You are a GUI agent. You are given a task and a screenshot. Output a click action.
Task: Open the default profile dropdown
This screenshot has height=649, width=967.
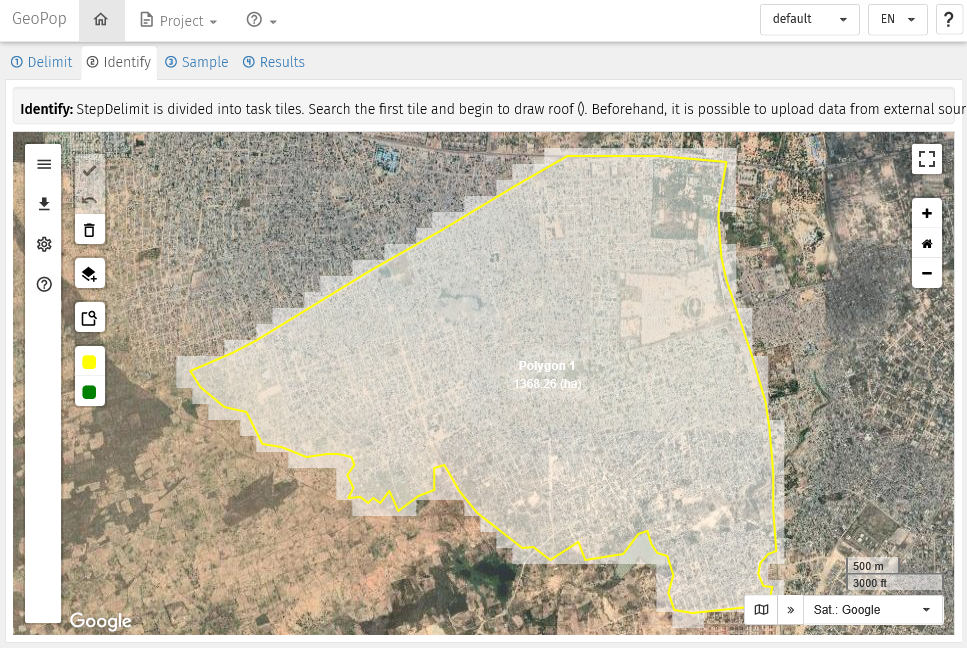[x=809, y=20]
